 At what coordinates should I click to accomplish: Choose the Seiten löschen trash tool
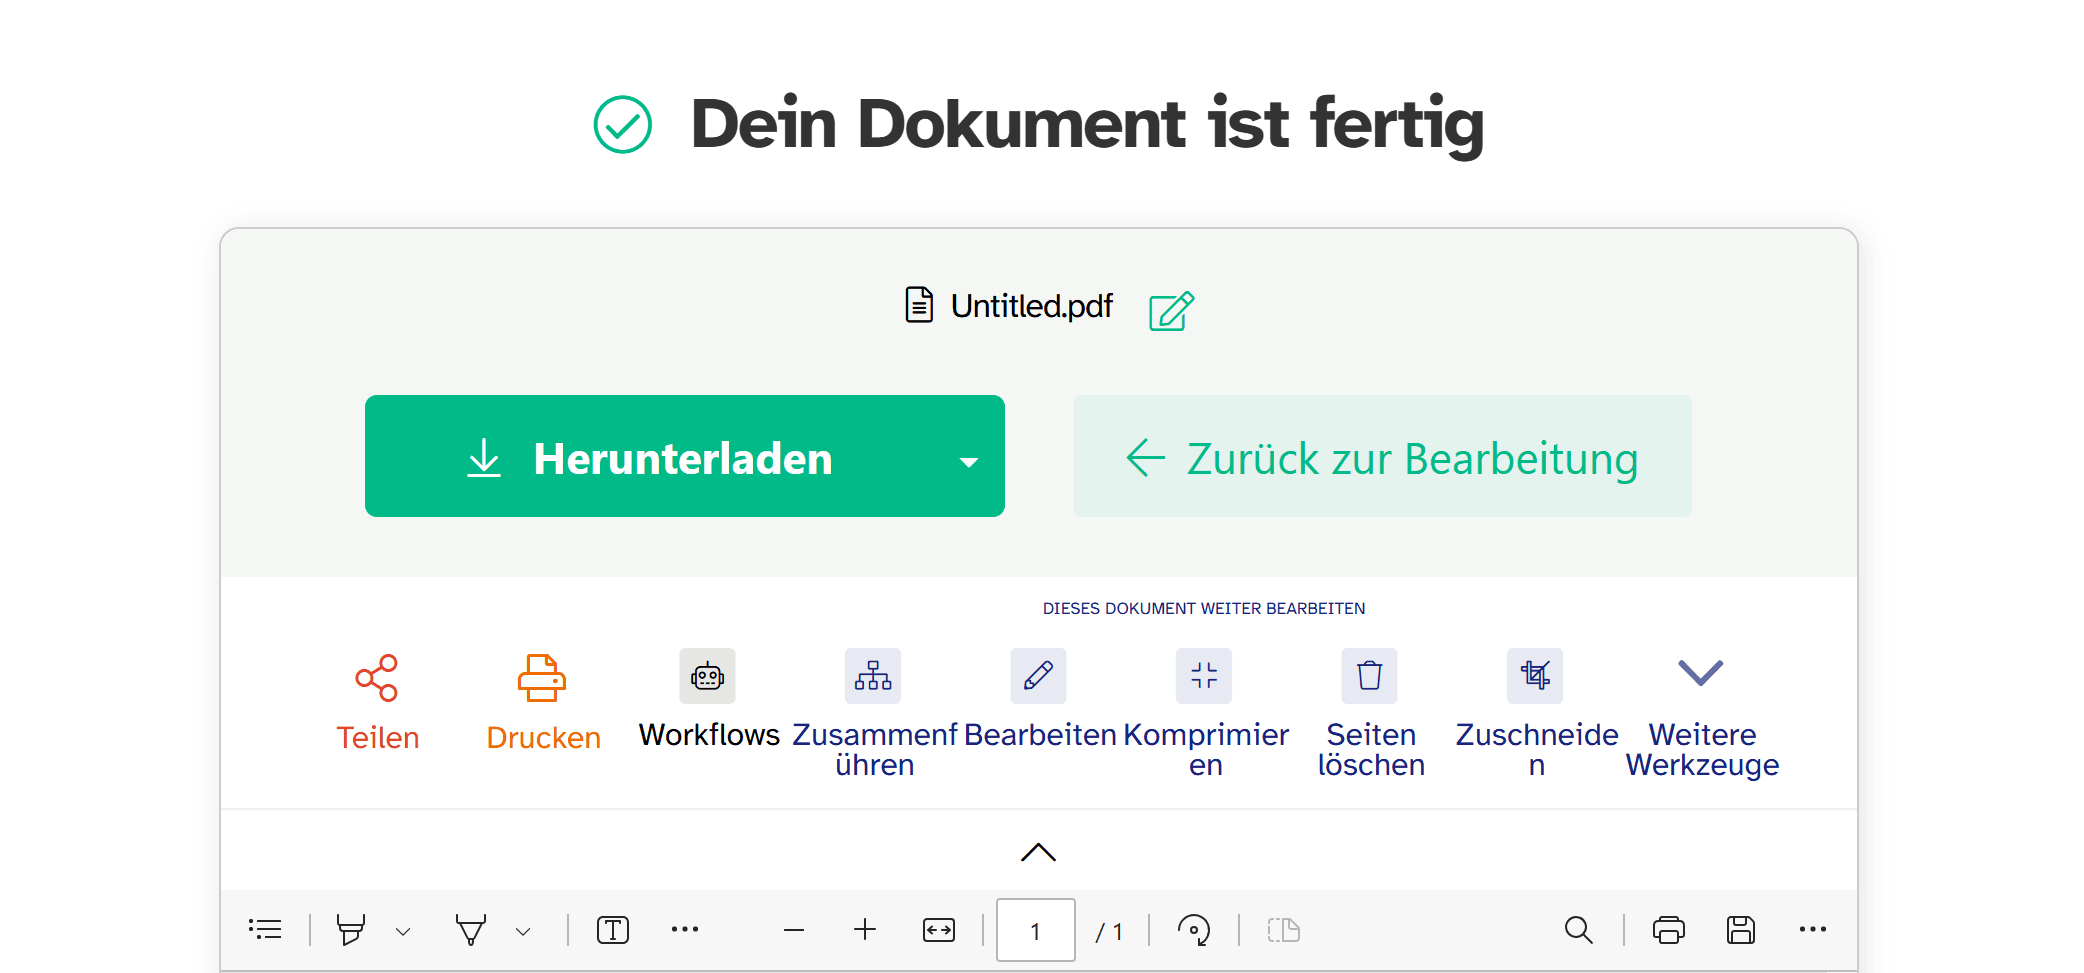click(x=1370, y=677)
